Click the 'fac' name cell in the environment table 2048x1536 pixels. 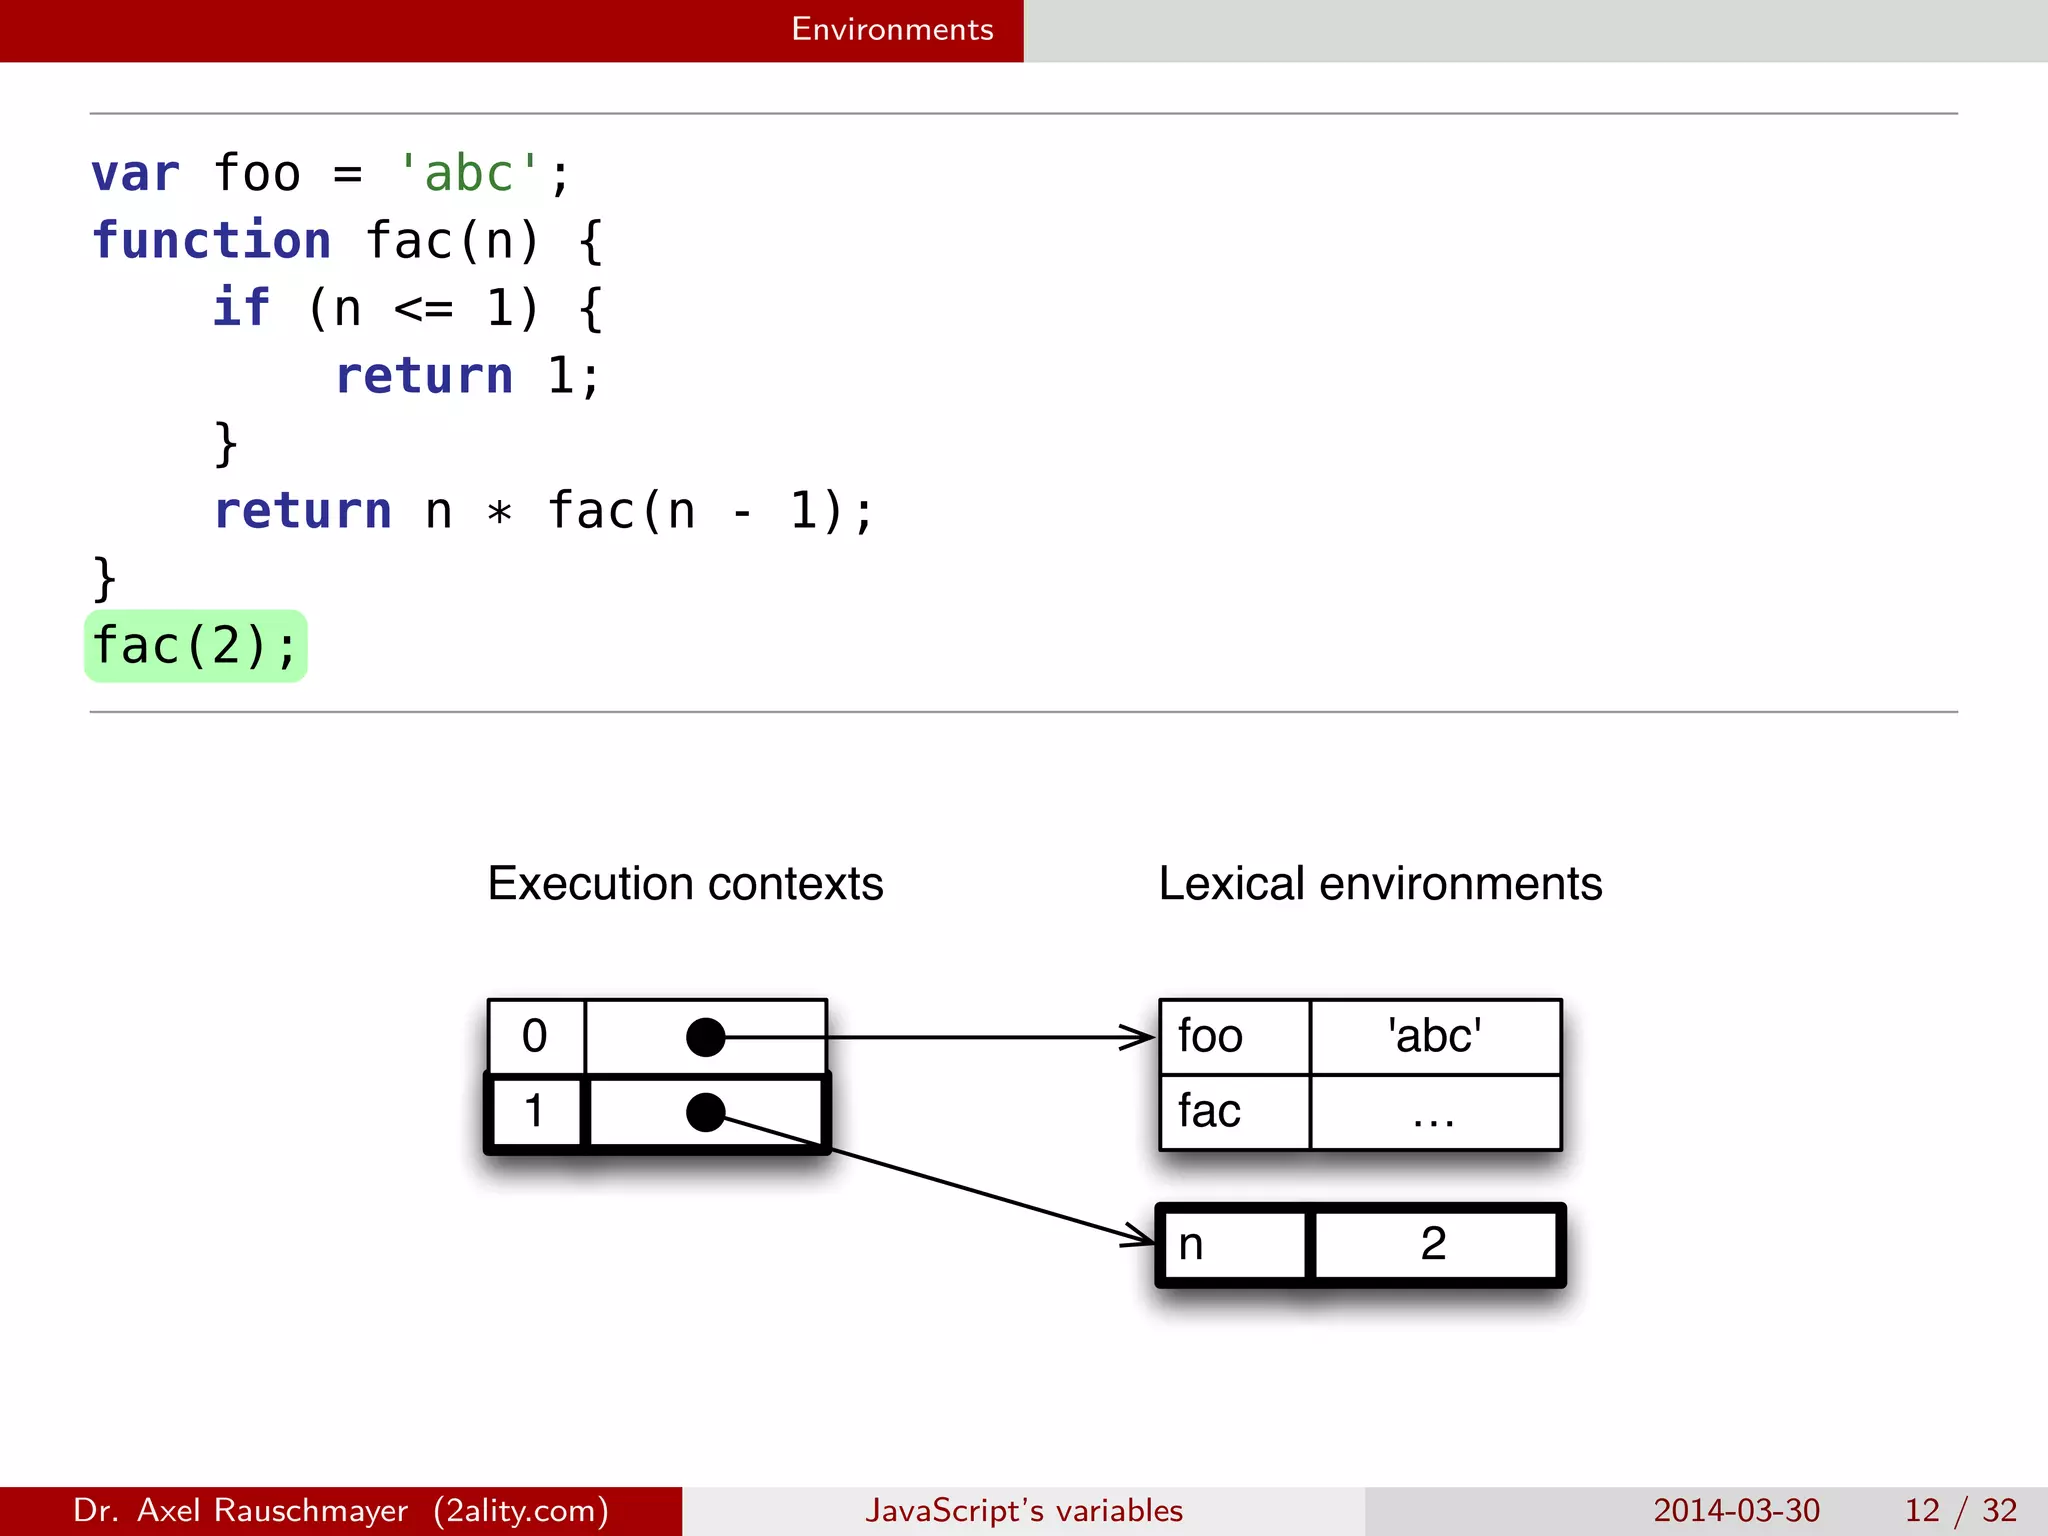[1235, 1112]
